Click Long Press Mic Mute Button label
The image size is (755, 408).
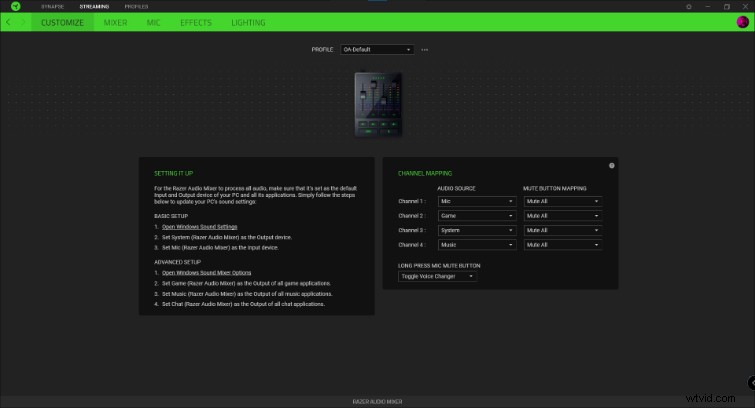pyautogui.click(x=439, y=266)
